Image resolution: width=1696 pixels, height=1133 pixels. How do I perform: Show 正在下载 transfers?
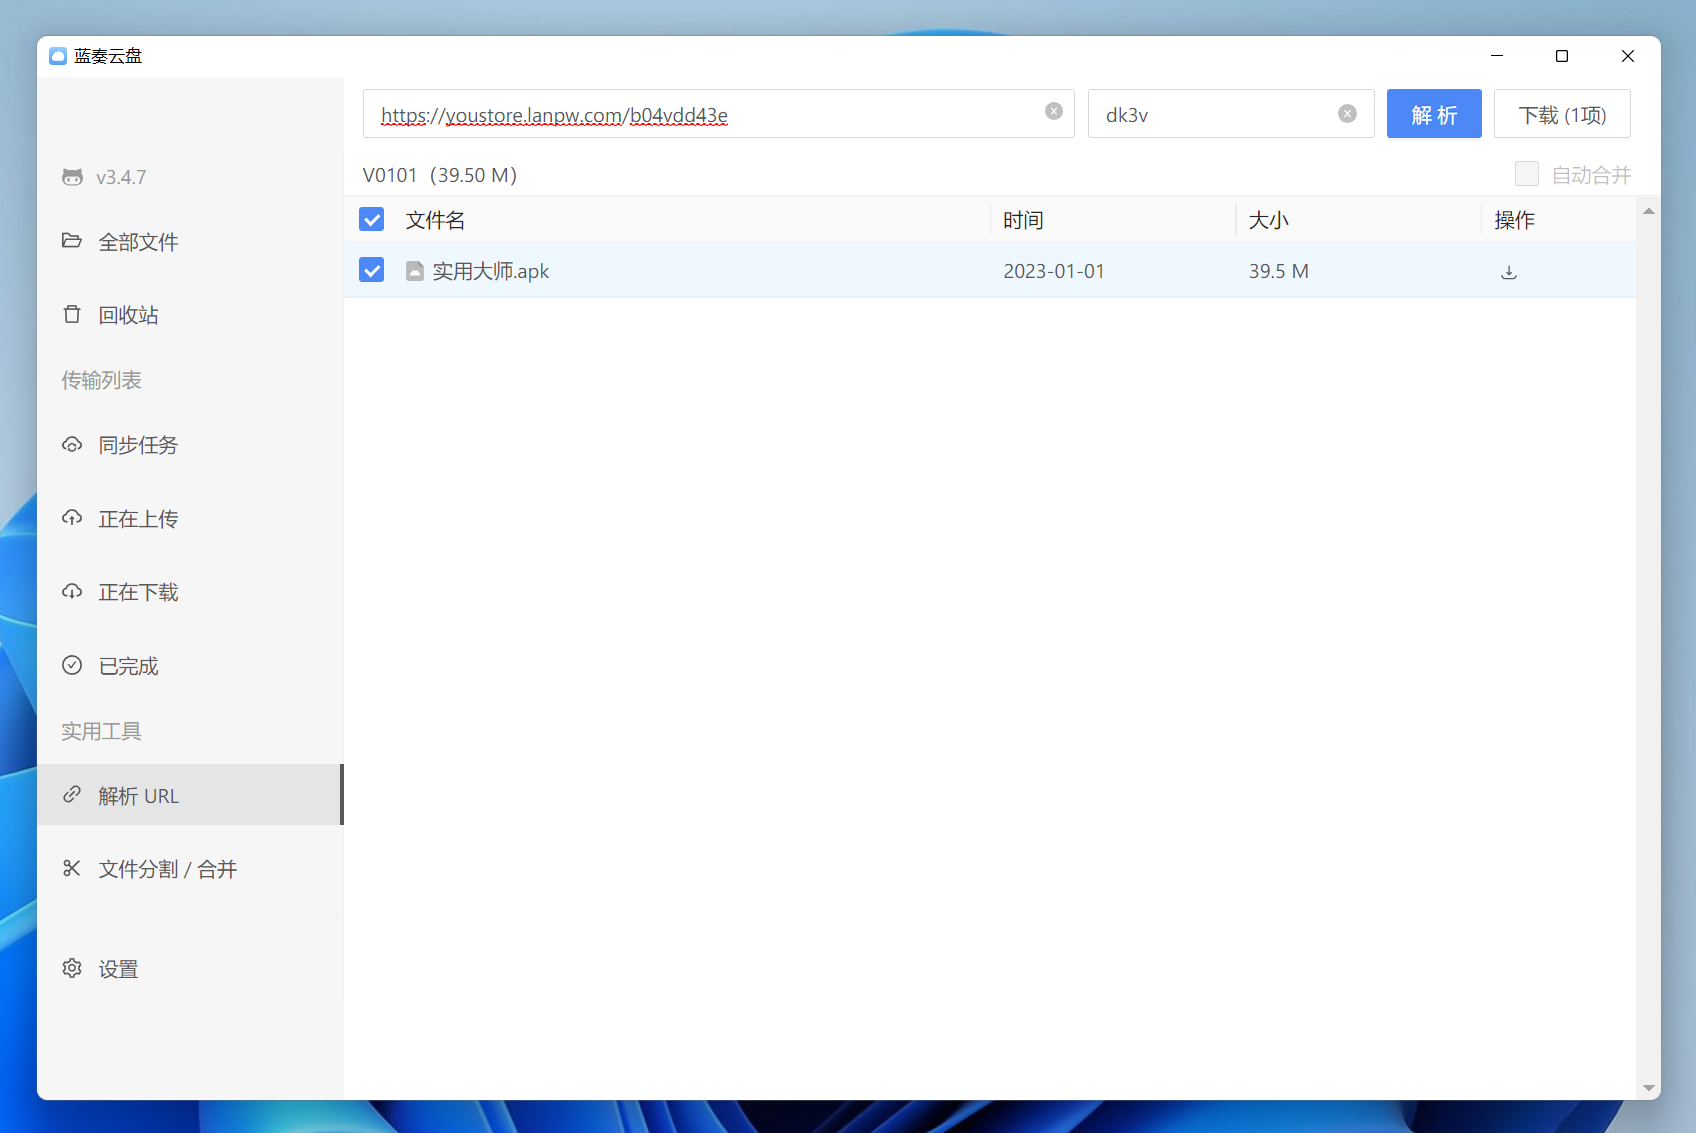[x=190, y=592]
